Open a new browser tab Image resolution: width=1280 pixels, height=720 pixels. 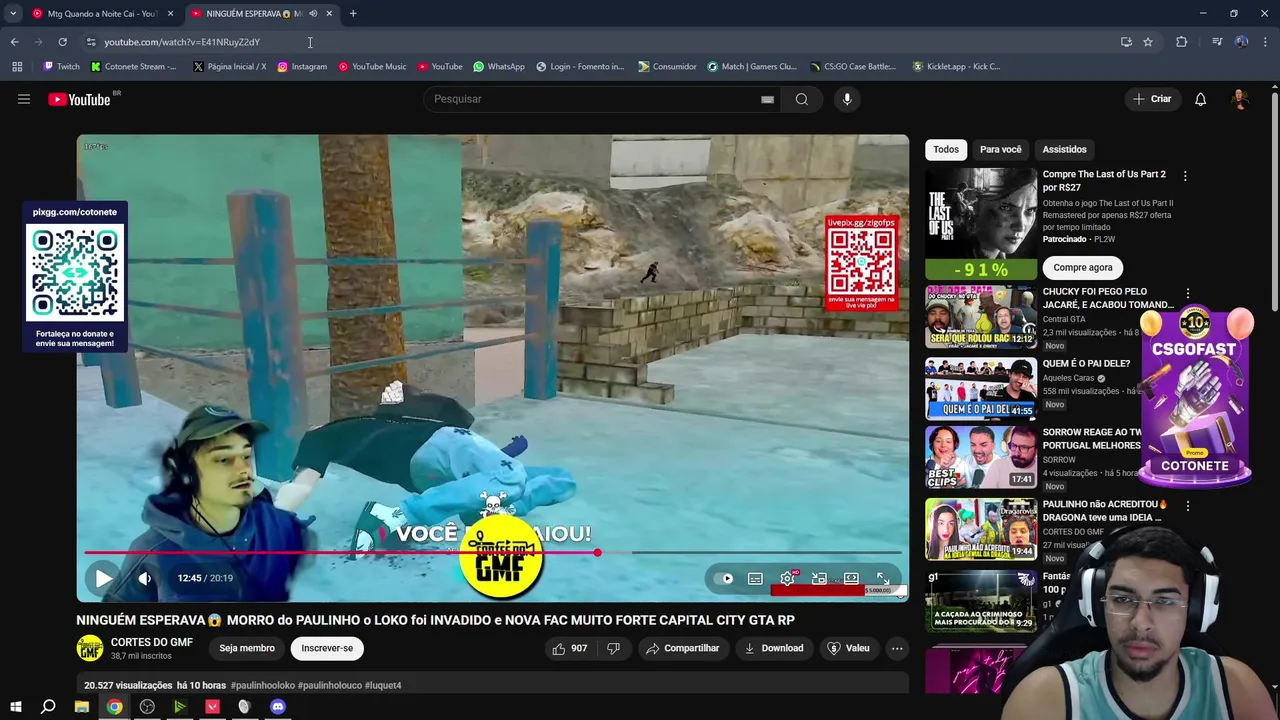coord(353,13)
